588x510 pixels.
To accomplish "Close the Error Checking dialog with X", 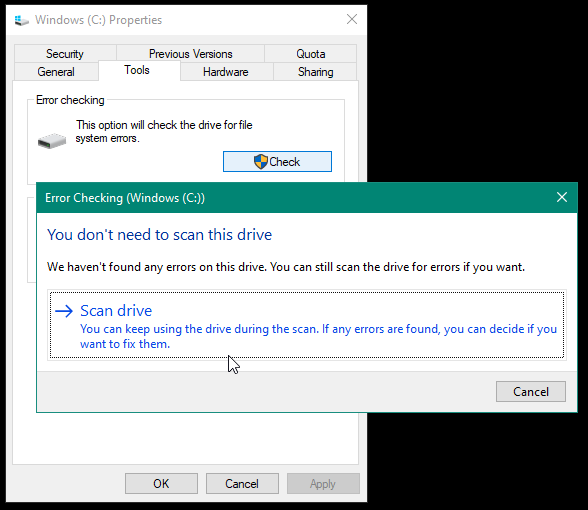I will [x=562, y=197].
